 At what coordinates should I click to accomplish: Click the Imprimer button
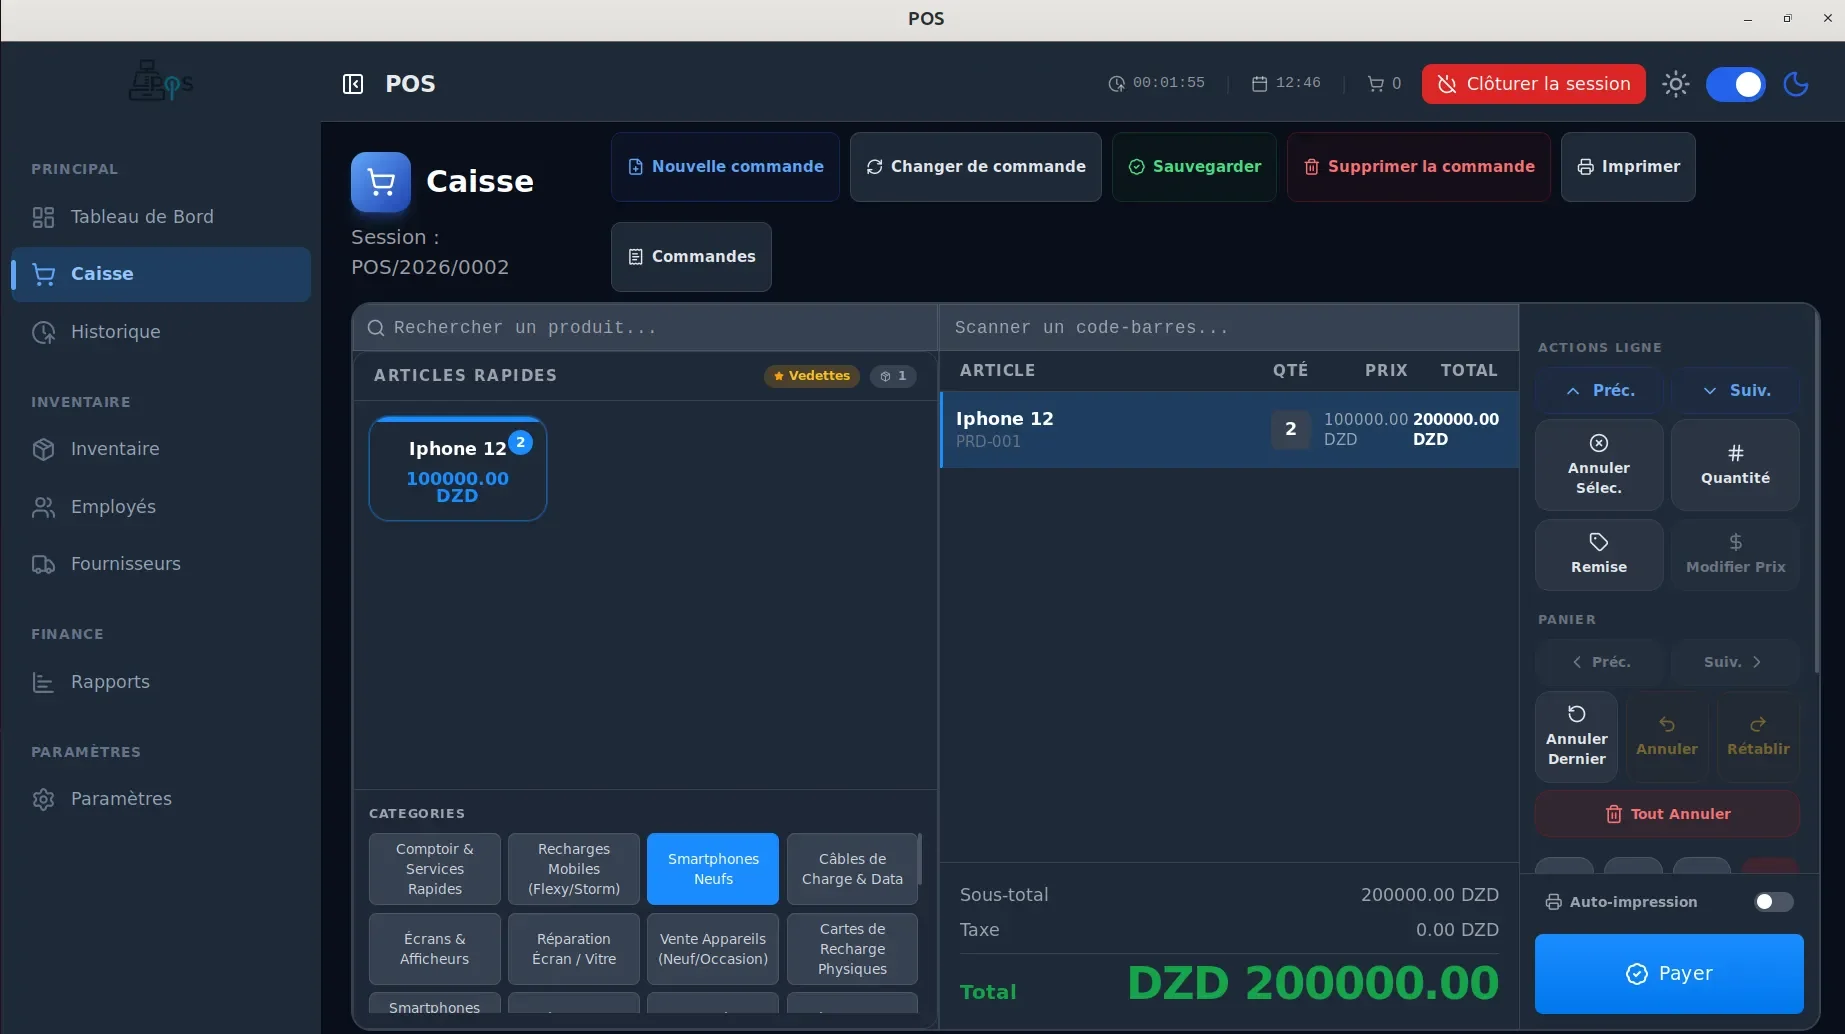coord(1628,167)
